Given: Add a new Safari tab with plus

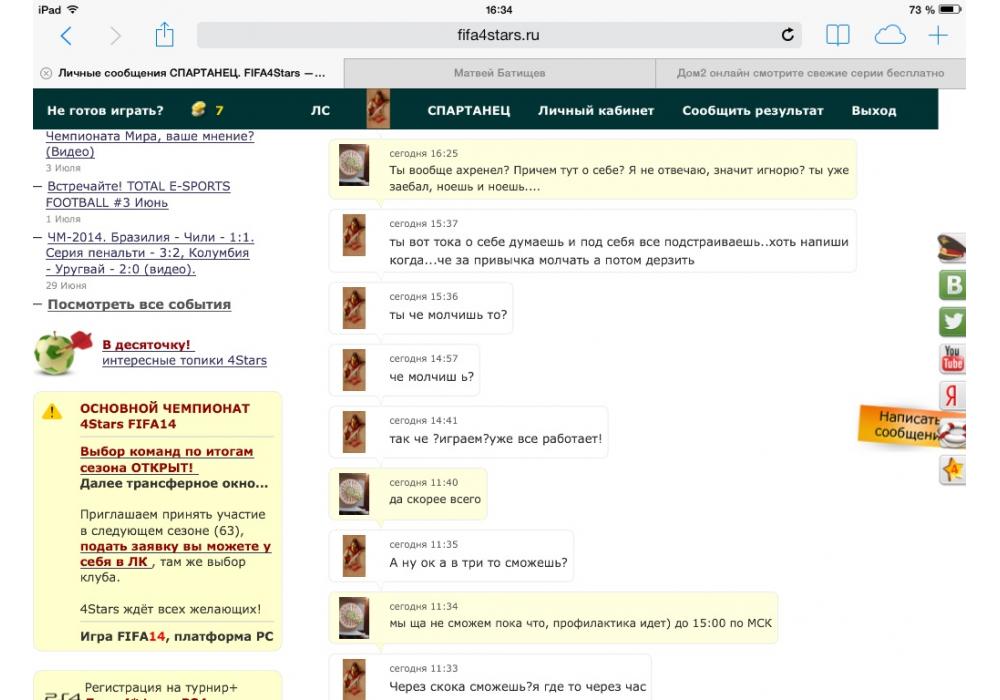Looking at the screenshot, I should pos(938,35).
